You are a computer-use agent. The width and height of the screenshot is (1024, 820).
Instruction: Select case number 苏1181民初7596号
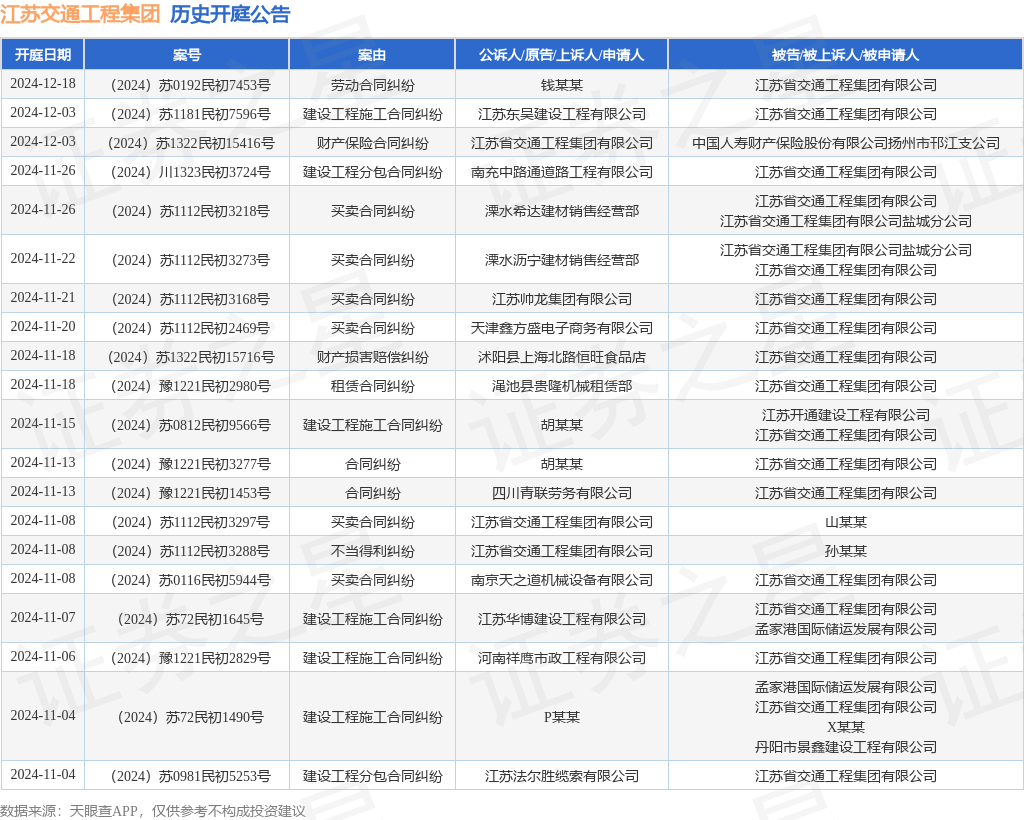pyautogui.click(x=191, y=114)
